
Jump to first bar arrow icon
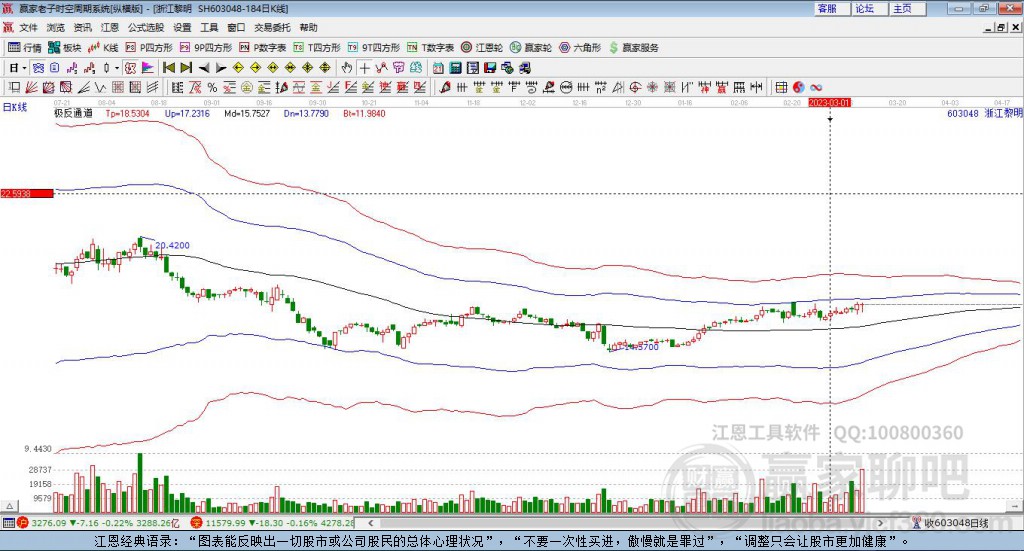[168, 68]
